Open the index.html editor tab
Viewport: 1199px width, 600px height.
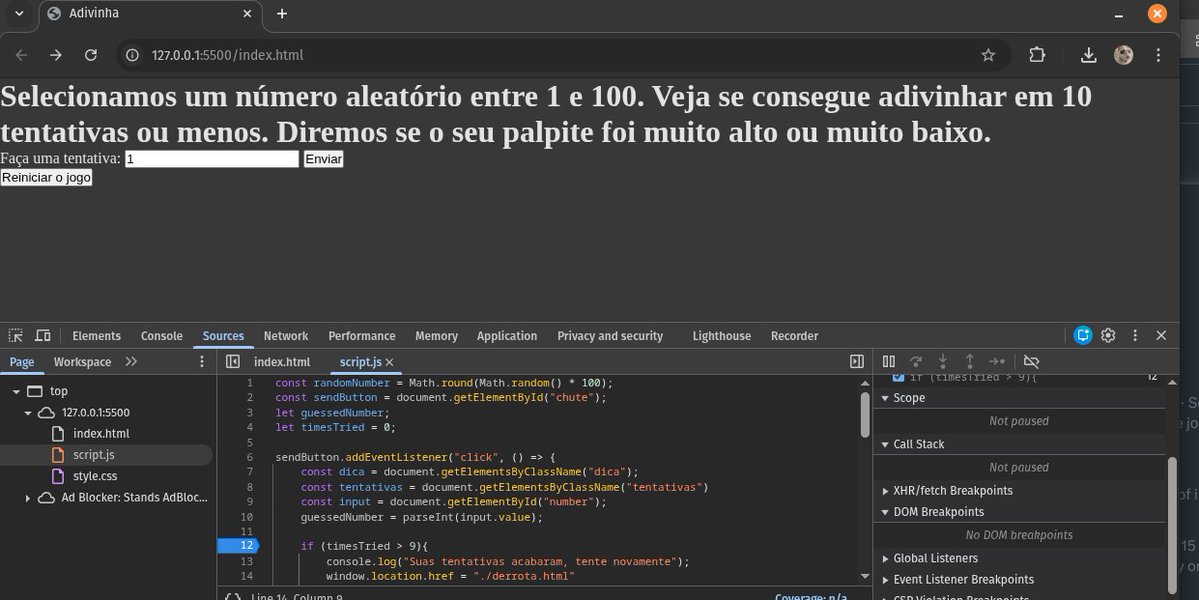pyautogui.click(x=281, y=362)
